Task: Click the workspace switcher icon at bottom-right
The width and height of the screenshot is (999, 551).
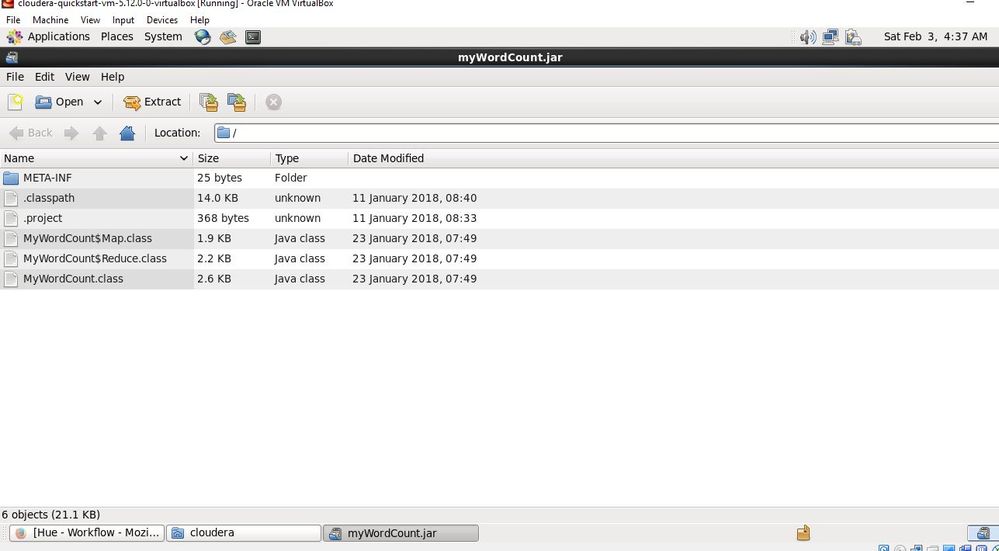Action: (982, 533)
